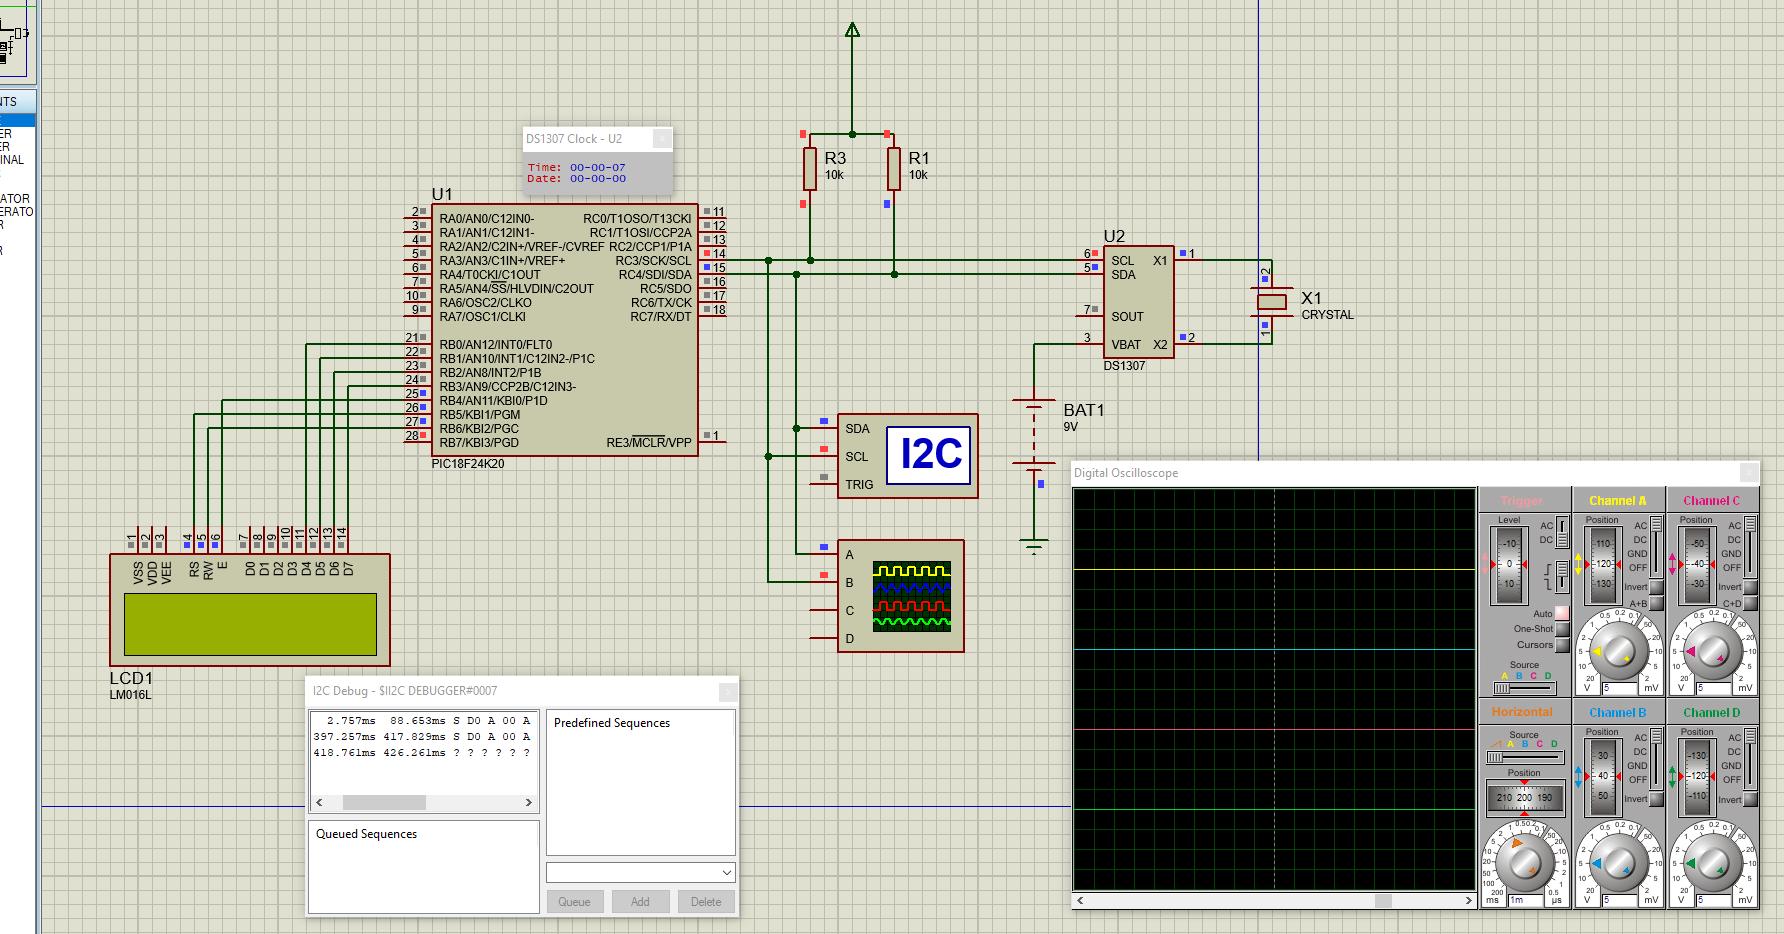Select the X1 crystal component

1271,301
